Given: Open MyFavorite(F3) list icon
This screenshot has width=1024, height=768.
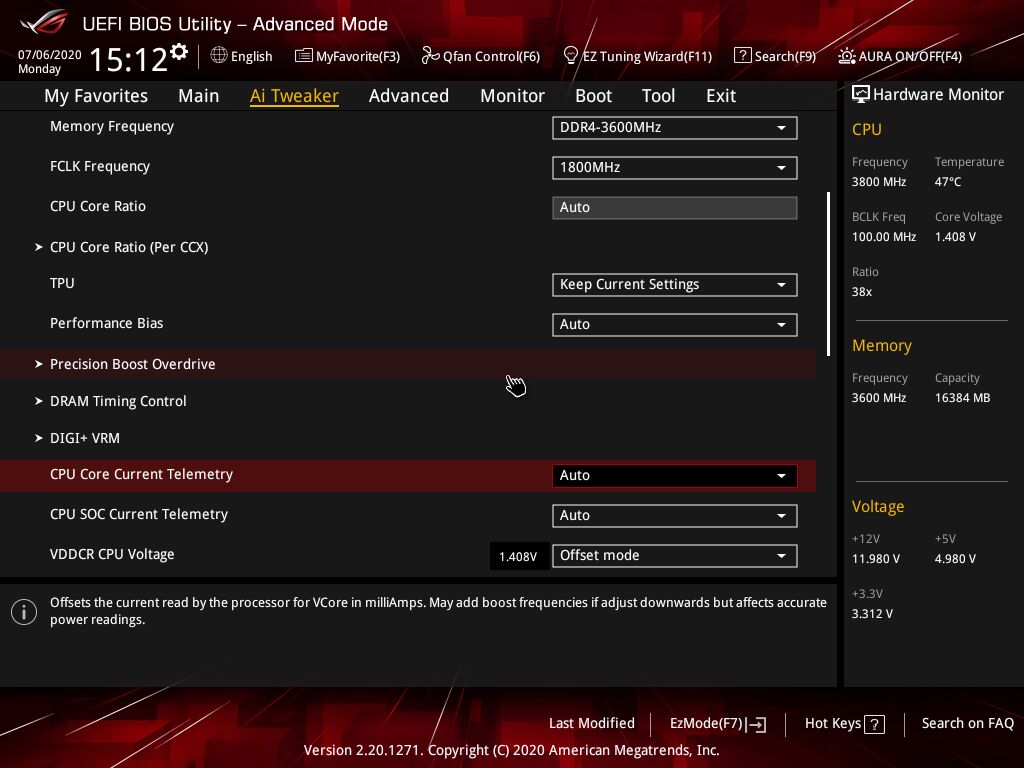Looking at the screenshot, I should tap(304, 56).
